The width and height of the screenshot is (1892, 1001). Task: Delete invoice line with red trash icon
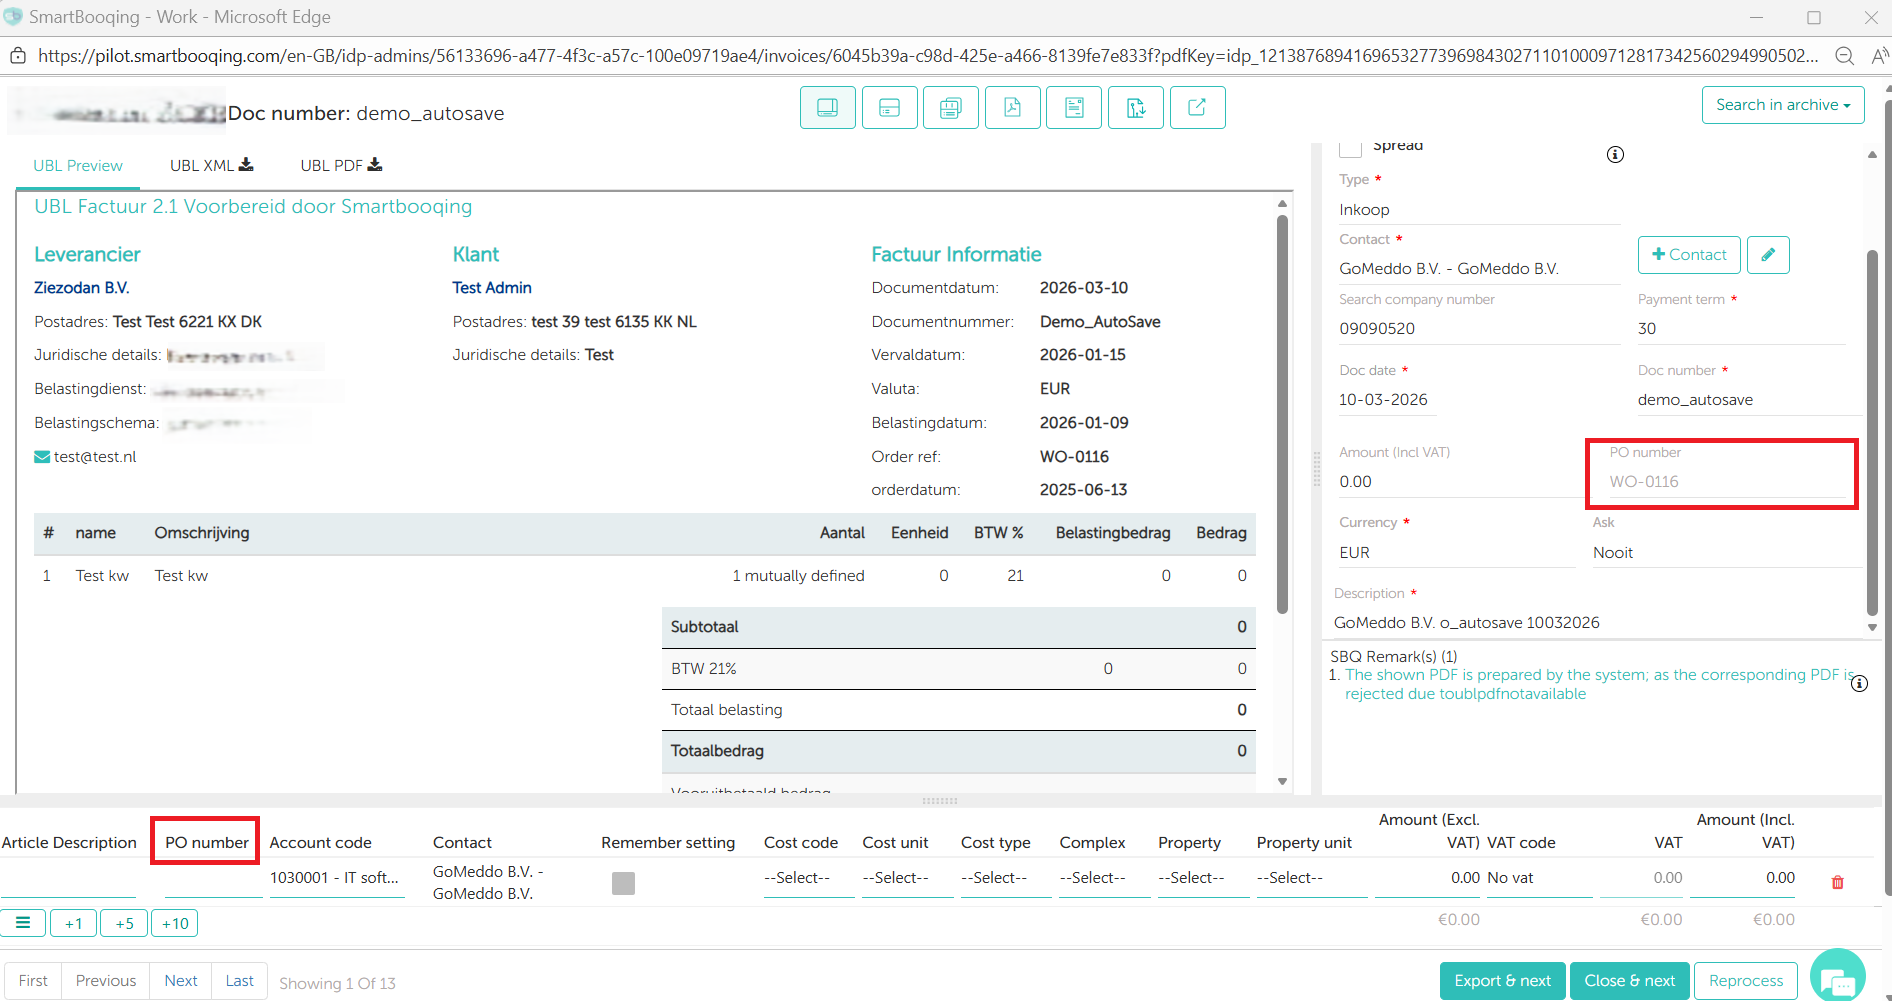[x=1837, y=882]
